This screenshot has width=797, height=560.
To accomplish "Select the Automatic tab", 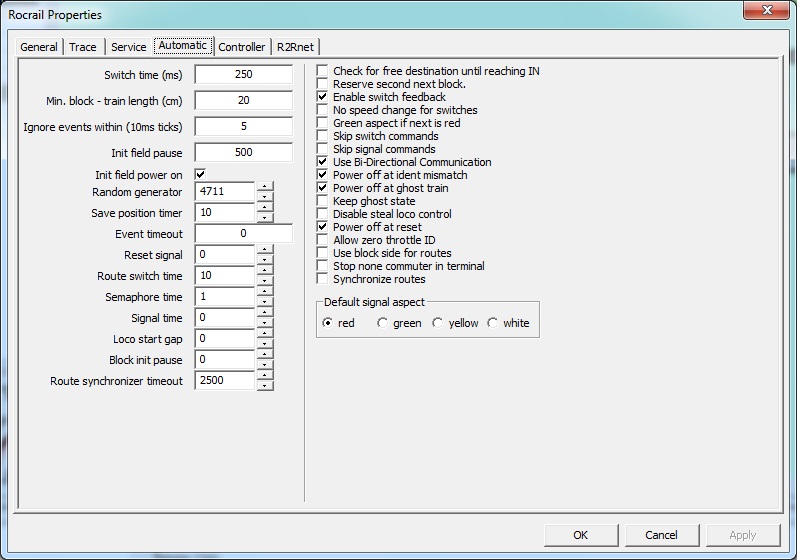I will point(182,45).
